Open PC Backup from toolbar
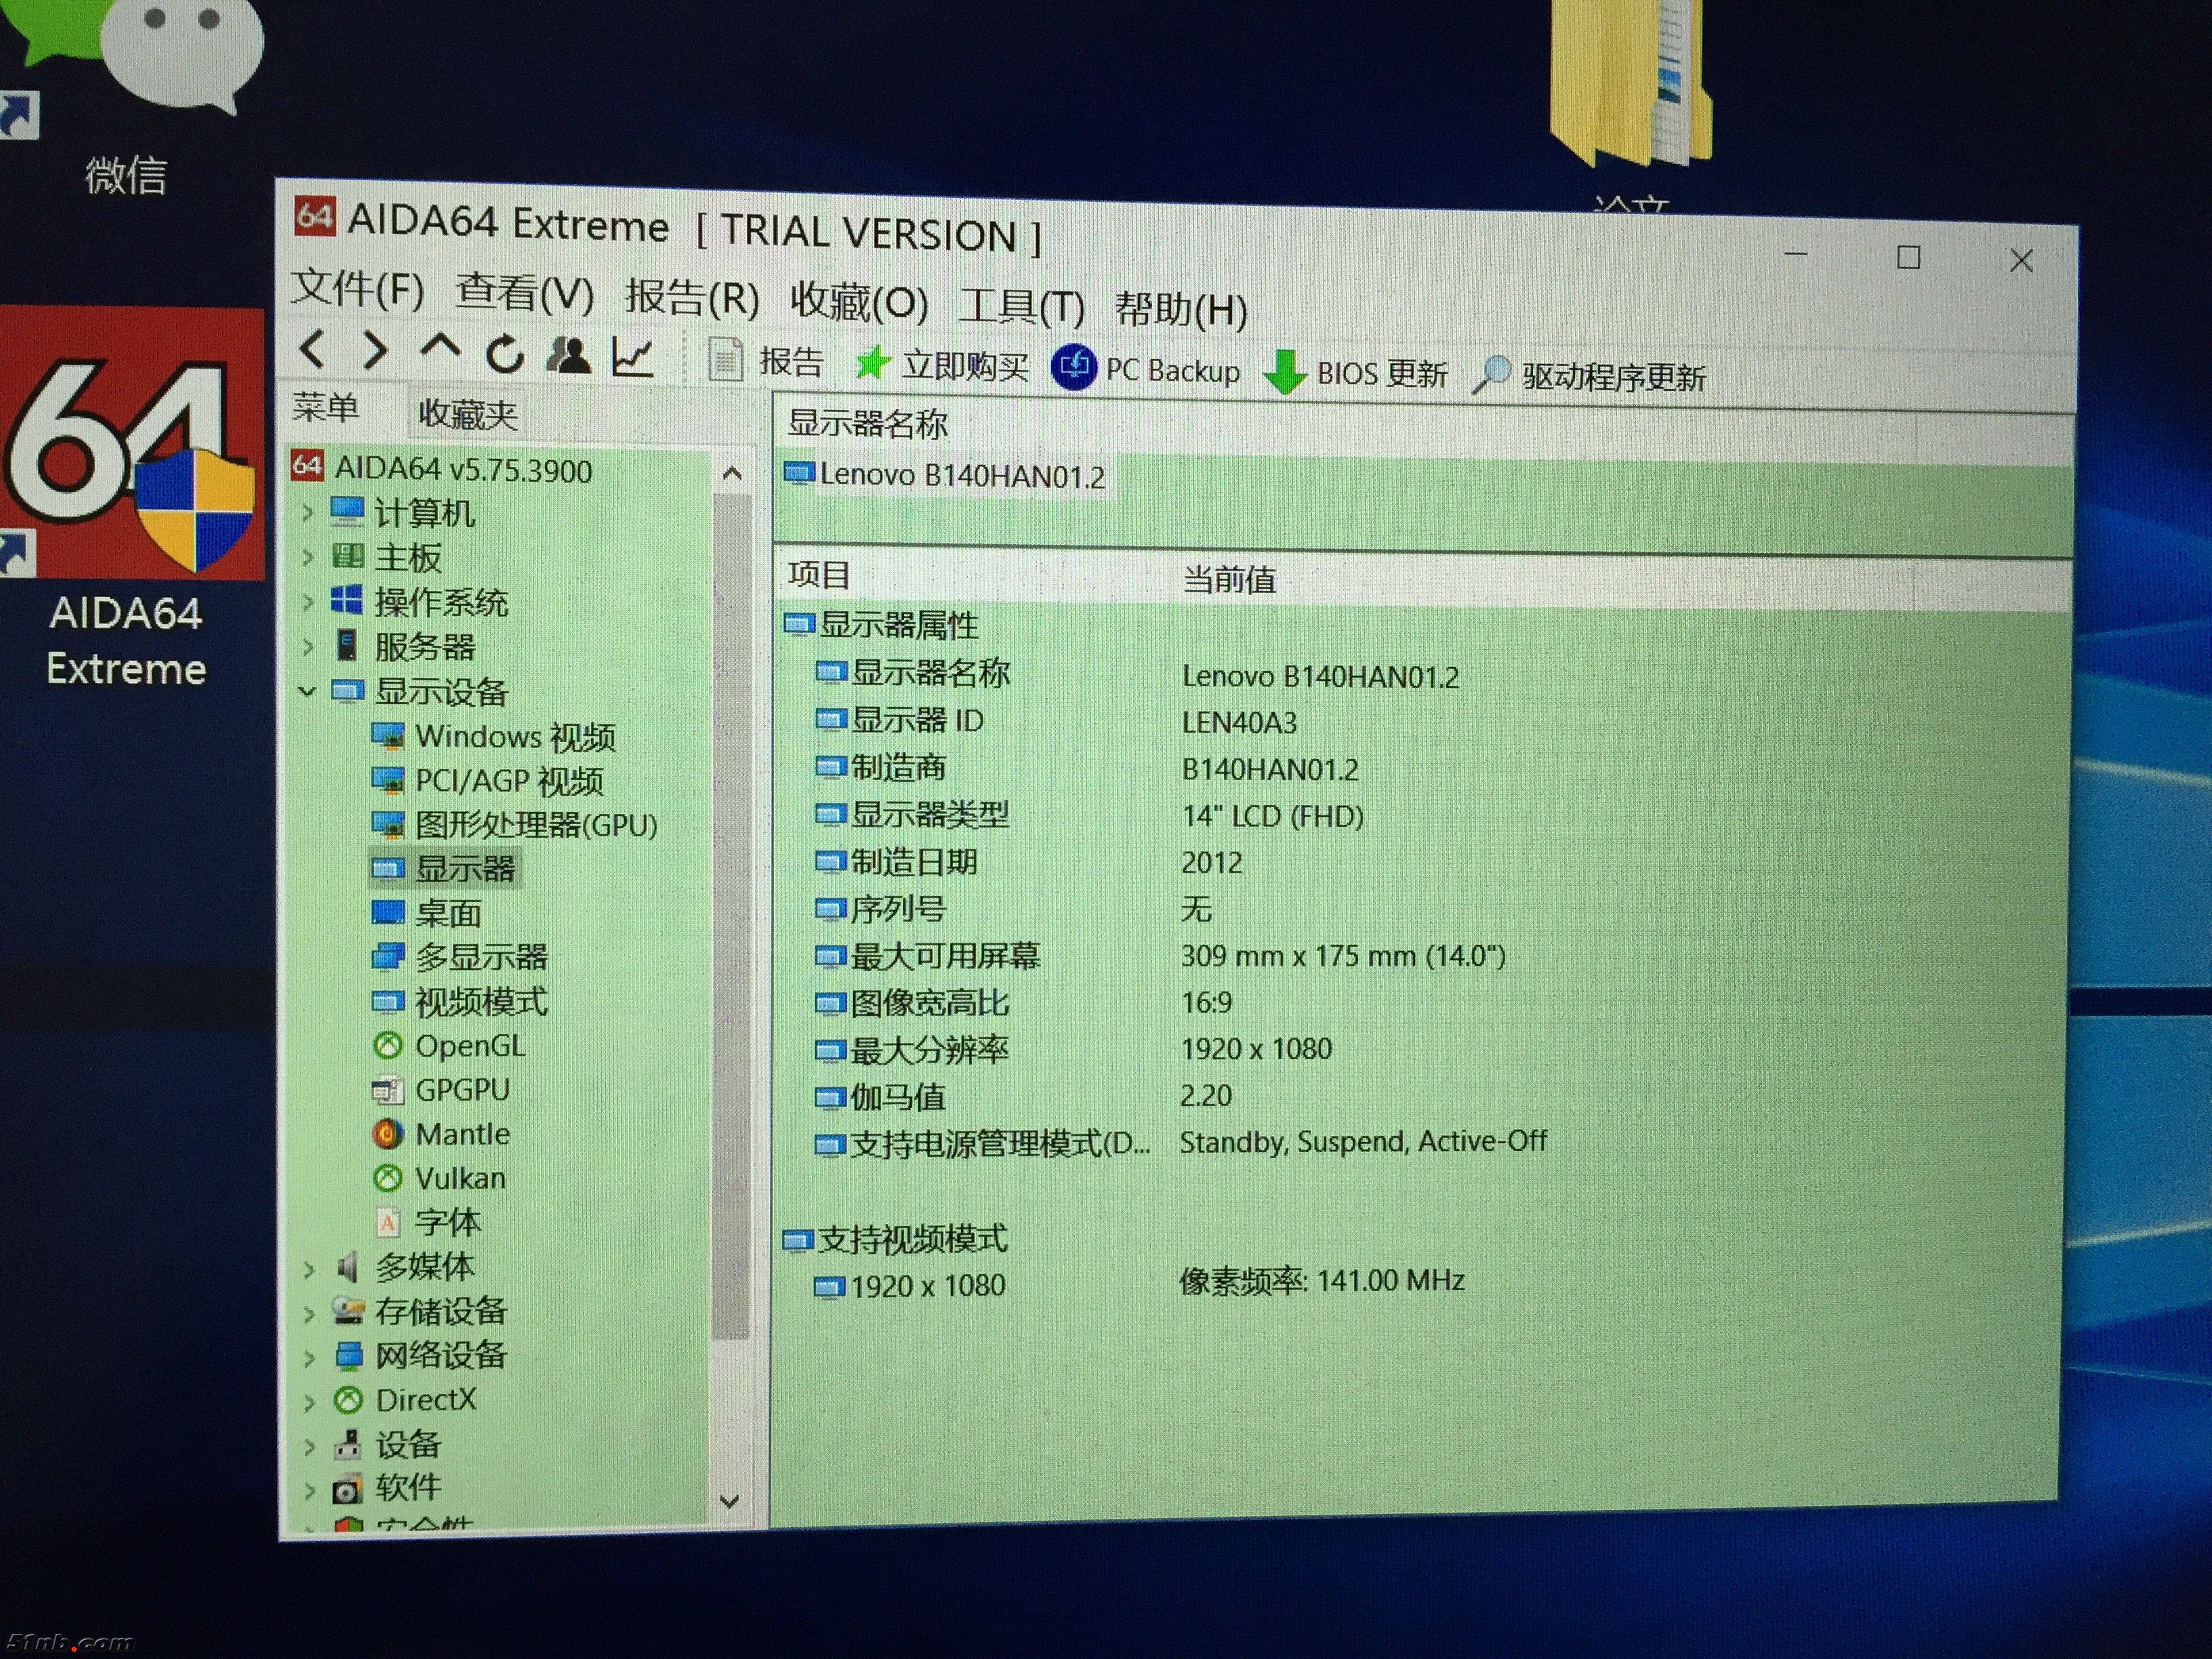The width and height of the screenshot is (2212, 1659). click(x=1146, y=369)
